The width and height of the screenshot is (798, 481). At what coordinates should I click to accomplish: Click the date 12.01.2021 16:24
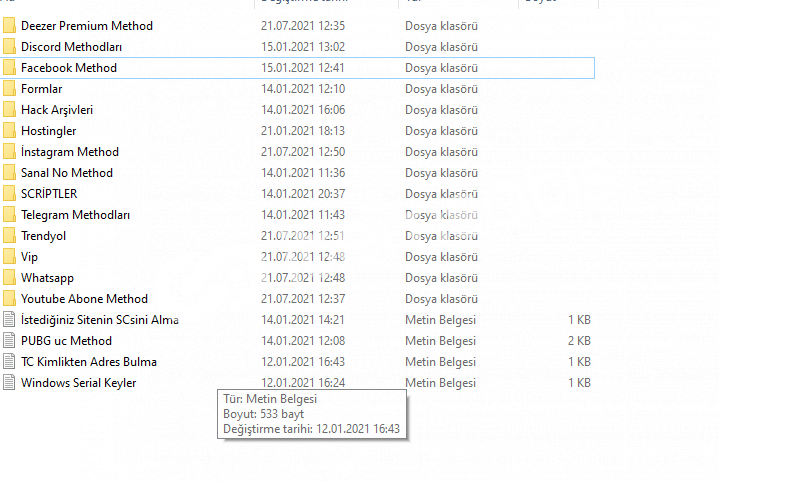coord(303,383)
